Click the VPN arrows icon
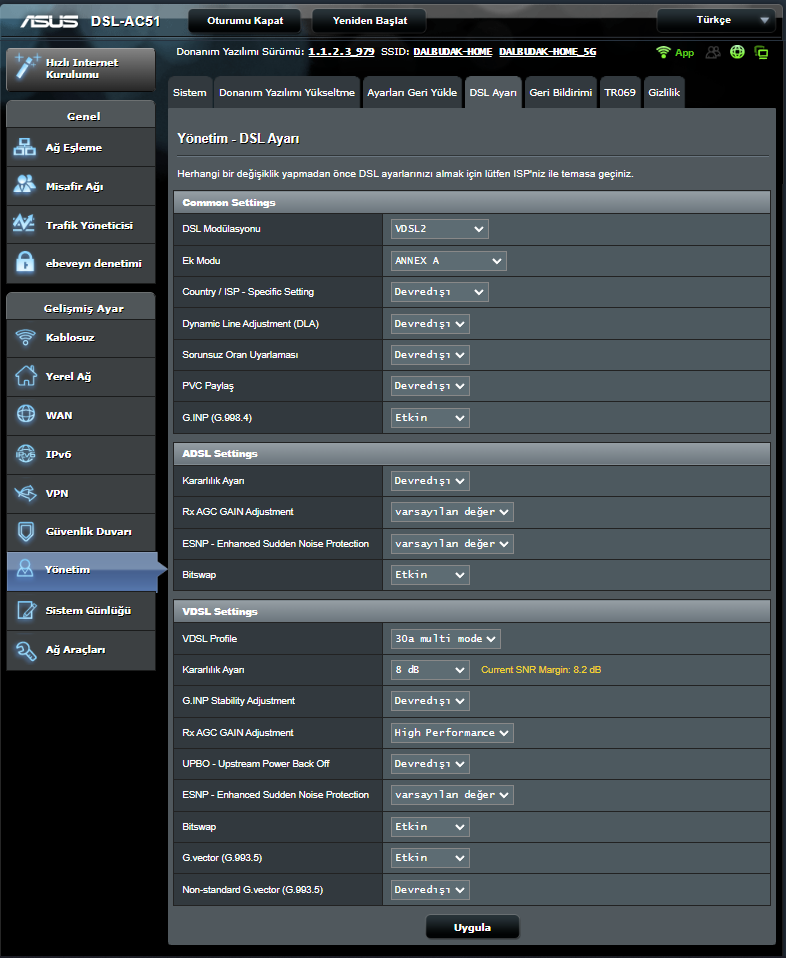786x958 pixels. pos(25,492)
